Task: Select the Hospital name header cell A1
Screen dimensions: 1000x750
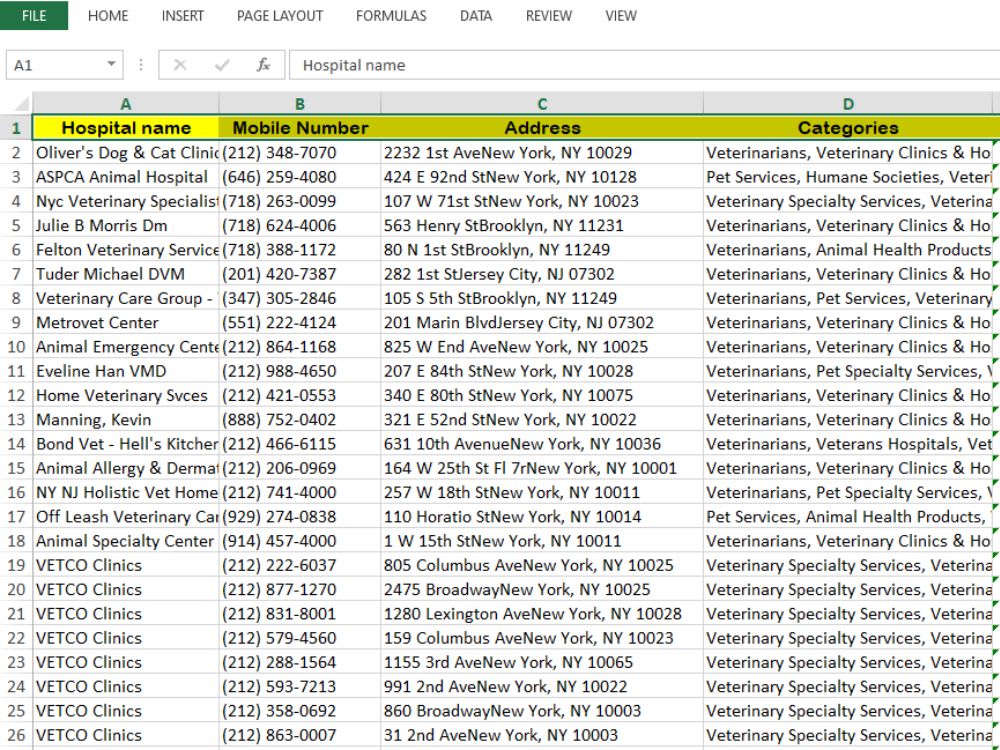Action: (x=126, y=128)
